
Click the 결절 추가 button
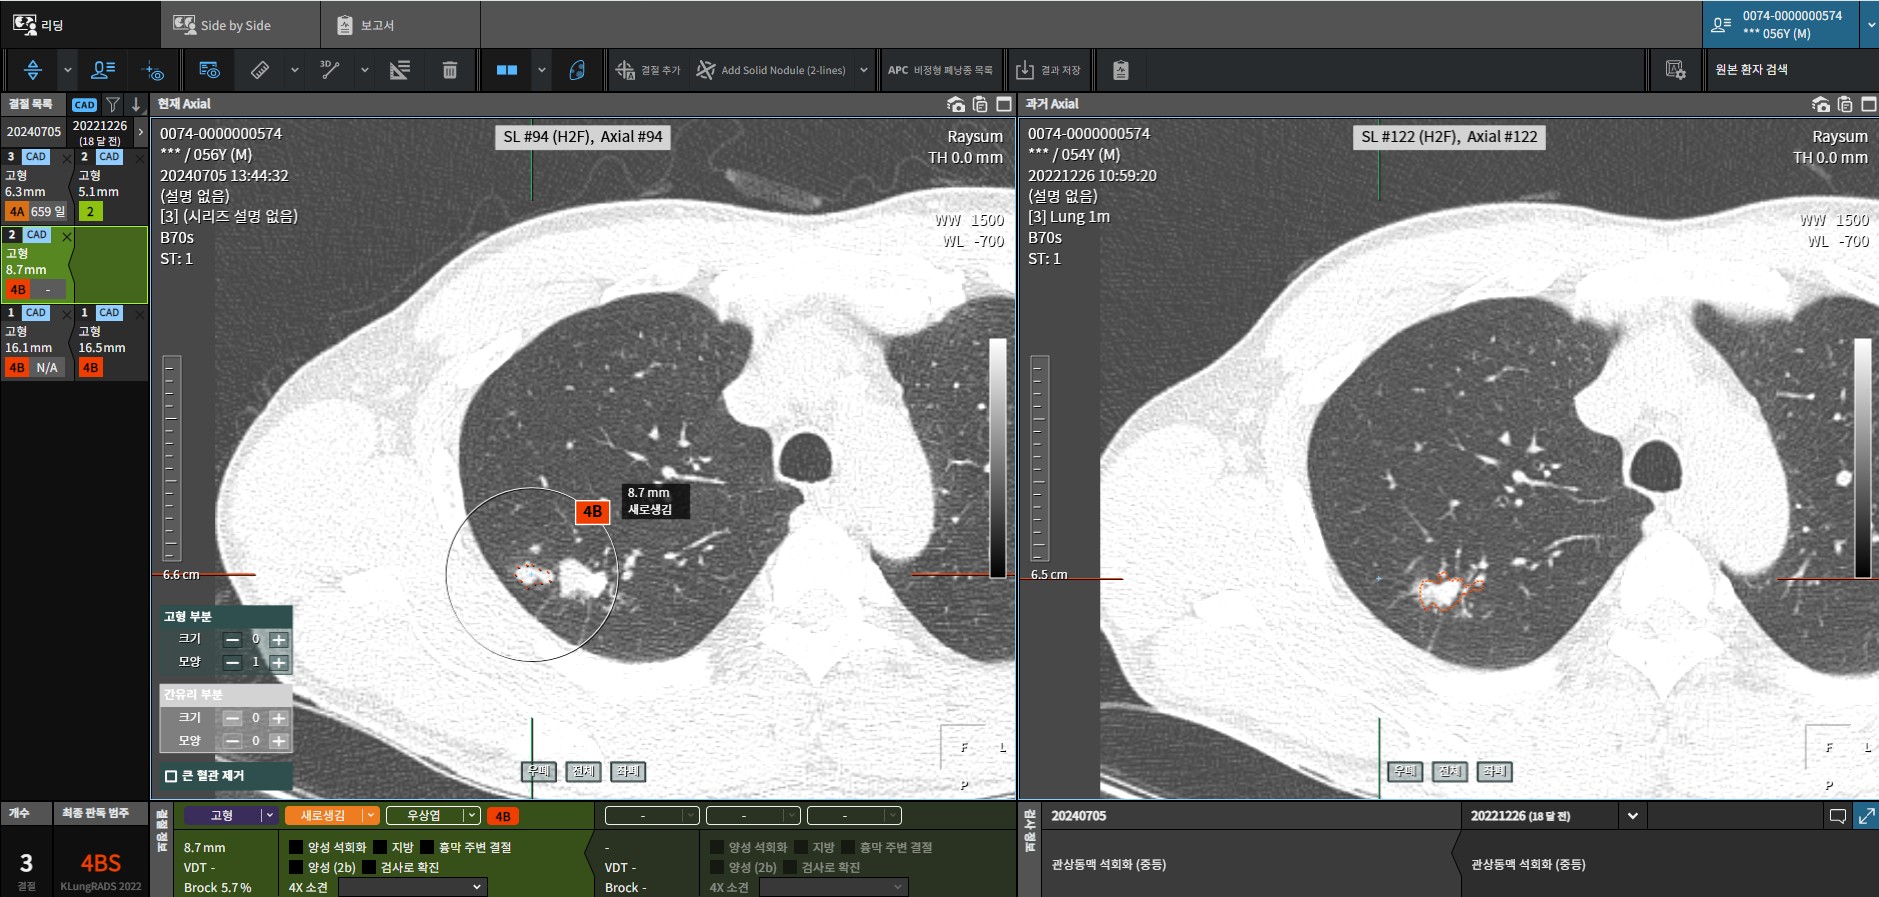648,70
